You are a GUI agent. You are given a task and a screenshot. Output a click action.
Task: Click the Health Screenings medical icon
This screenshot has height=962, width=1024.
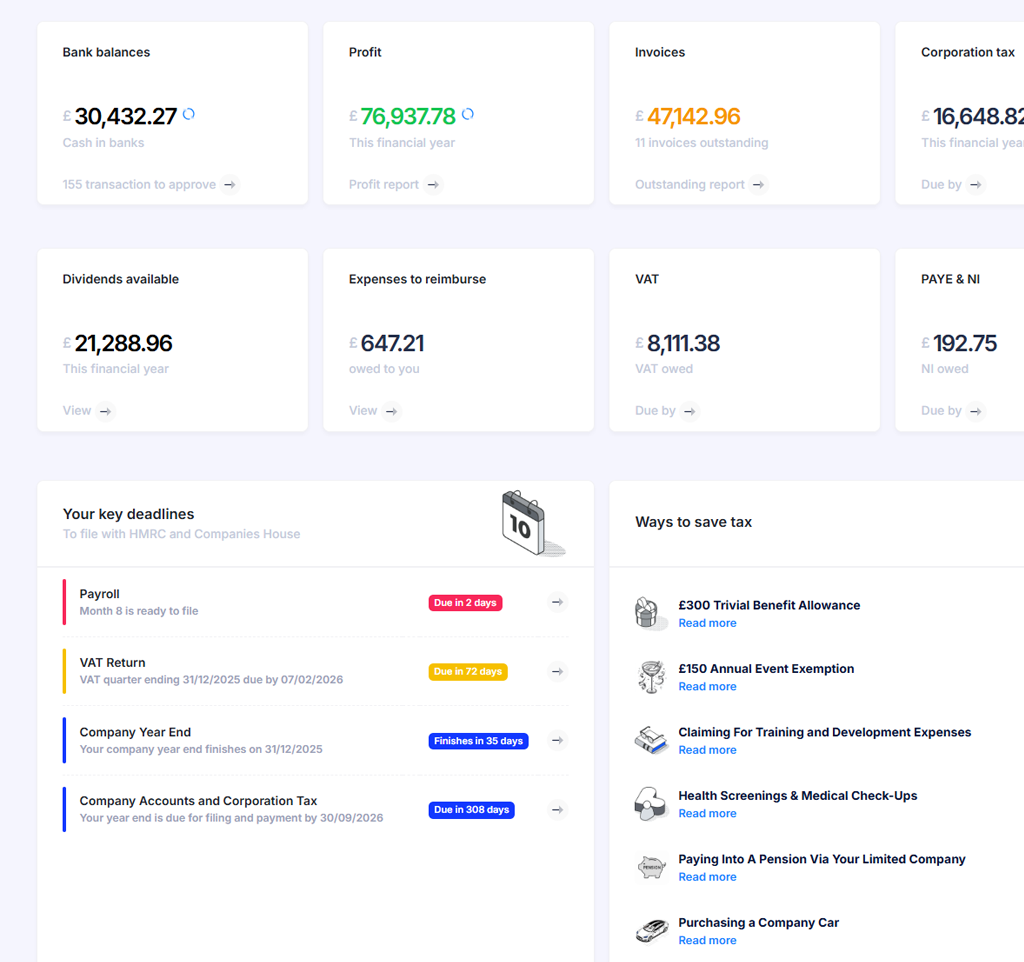pos(651,804)
